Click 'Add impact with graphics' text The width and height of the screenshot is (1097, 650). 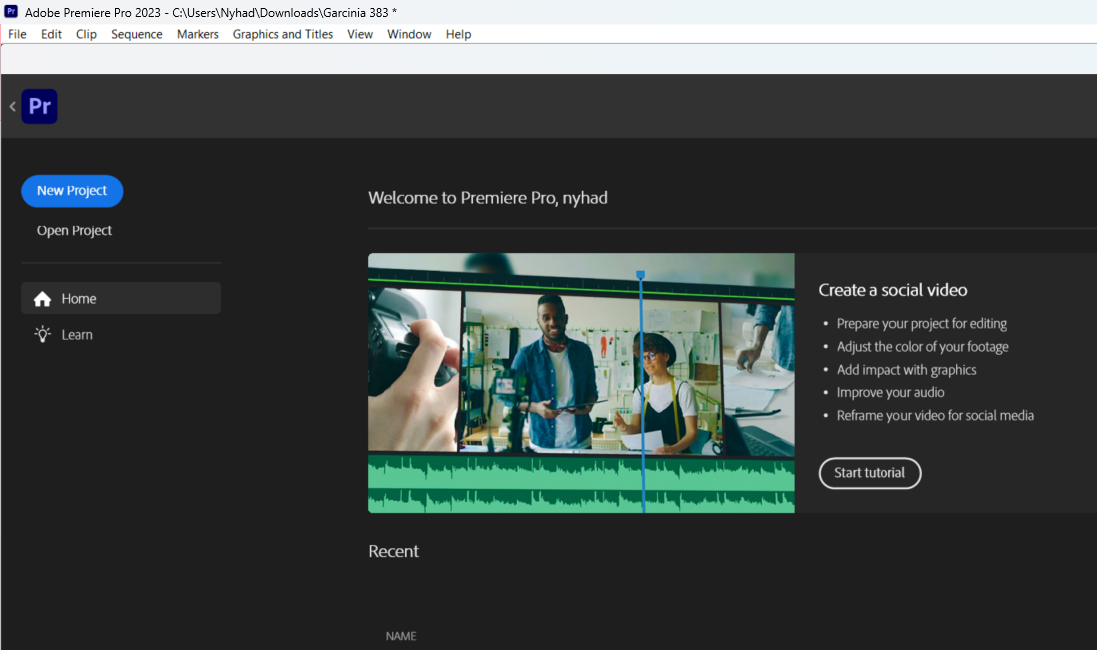[906, 369]
